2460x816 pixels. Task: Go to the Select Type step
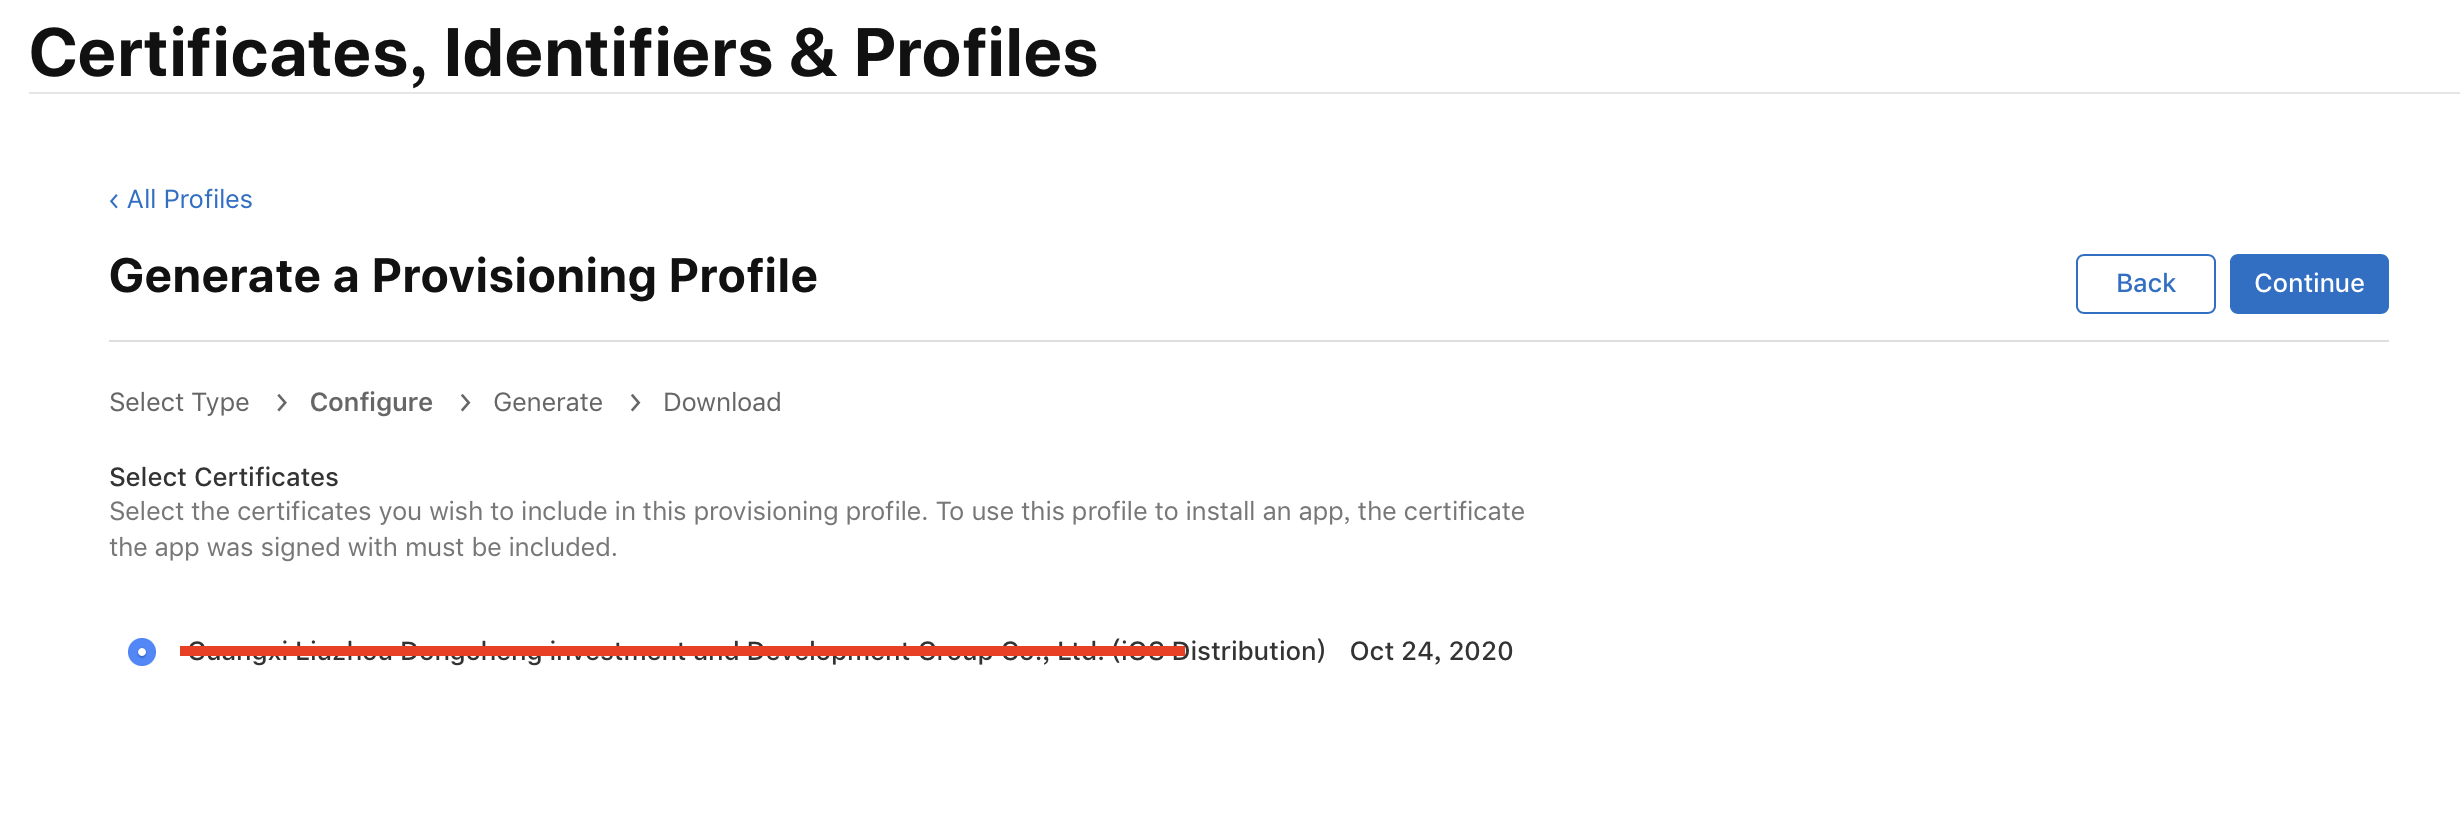pos(179,402)
